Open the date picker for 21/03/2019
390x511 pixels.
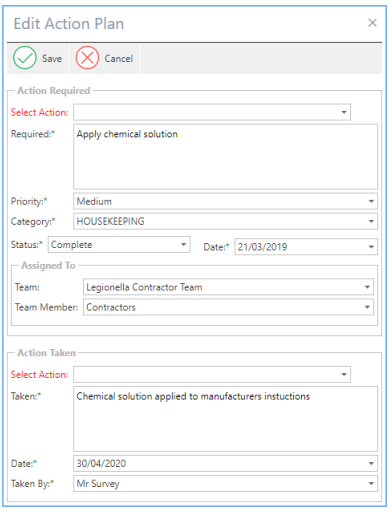[x=371, y=247]
